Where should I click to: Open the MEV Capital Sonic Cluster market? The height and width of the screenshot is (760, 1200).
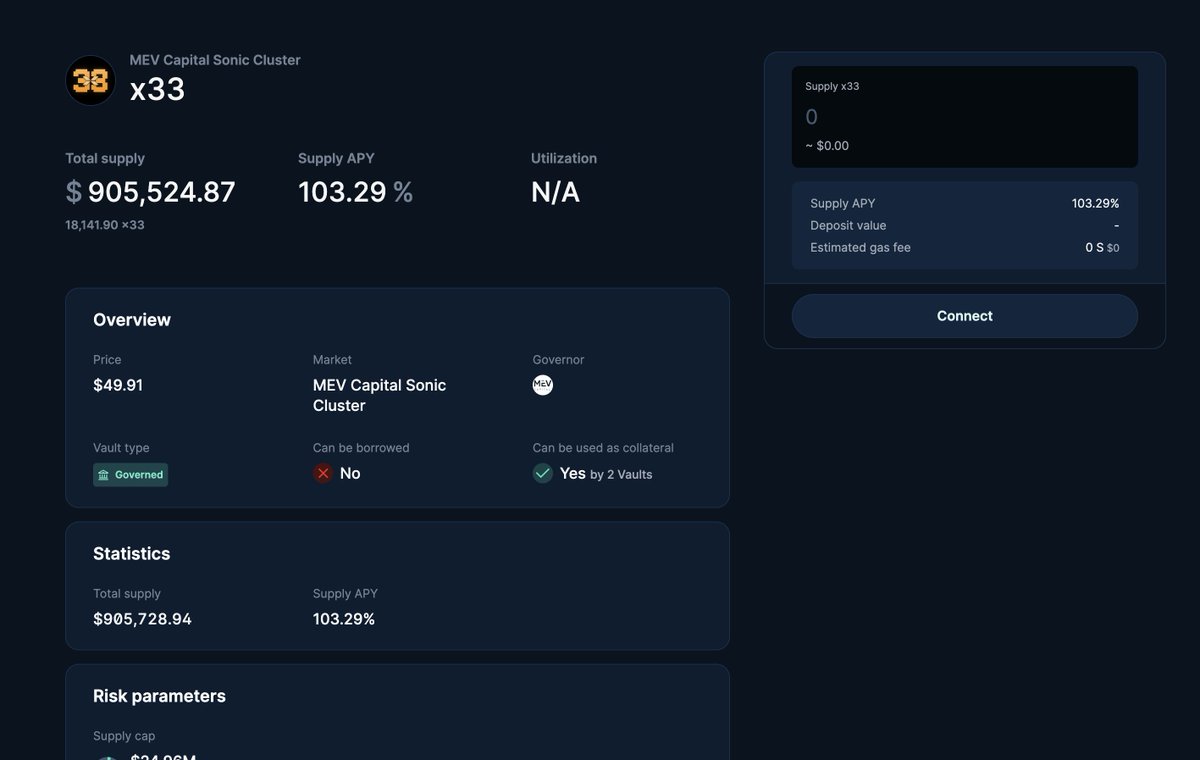pyautogui.click(x=379, y=395)
